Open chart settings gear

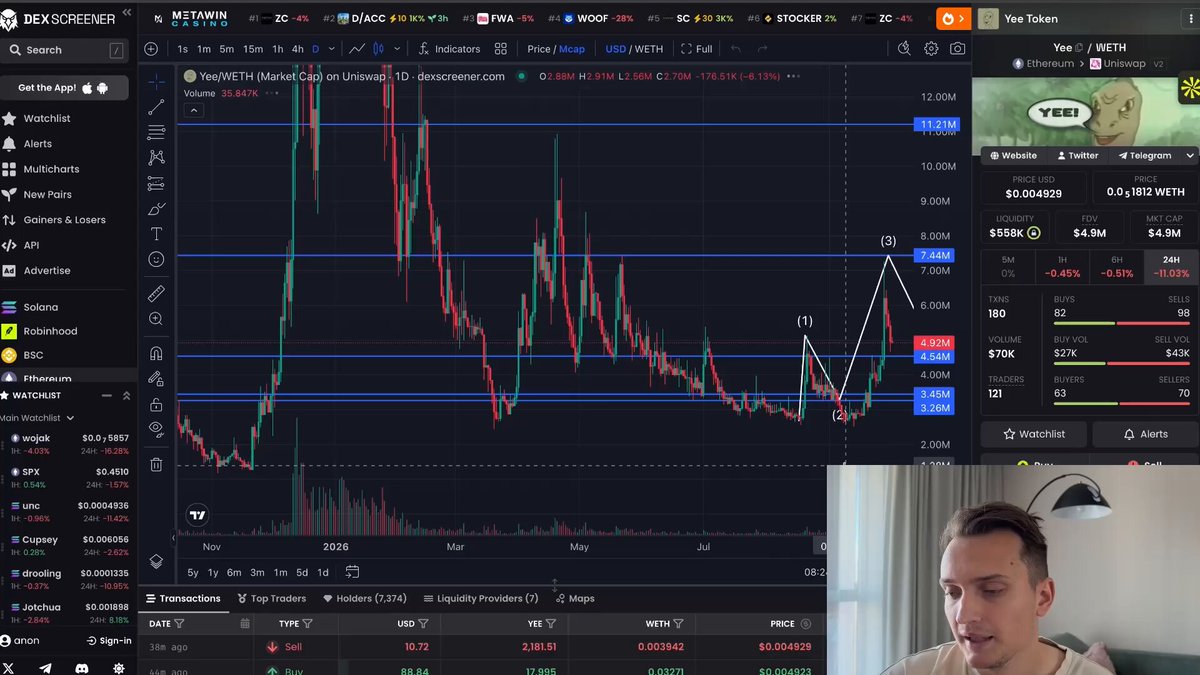[931, 49]
